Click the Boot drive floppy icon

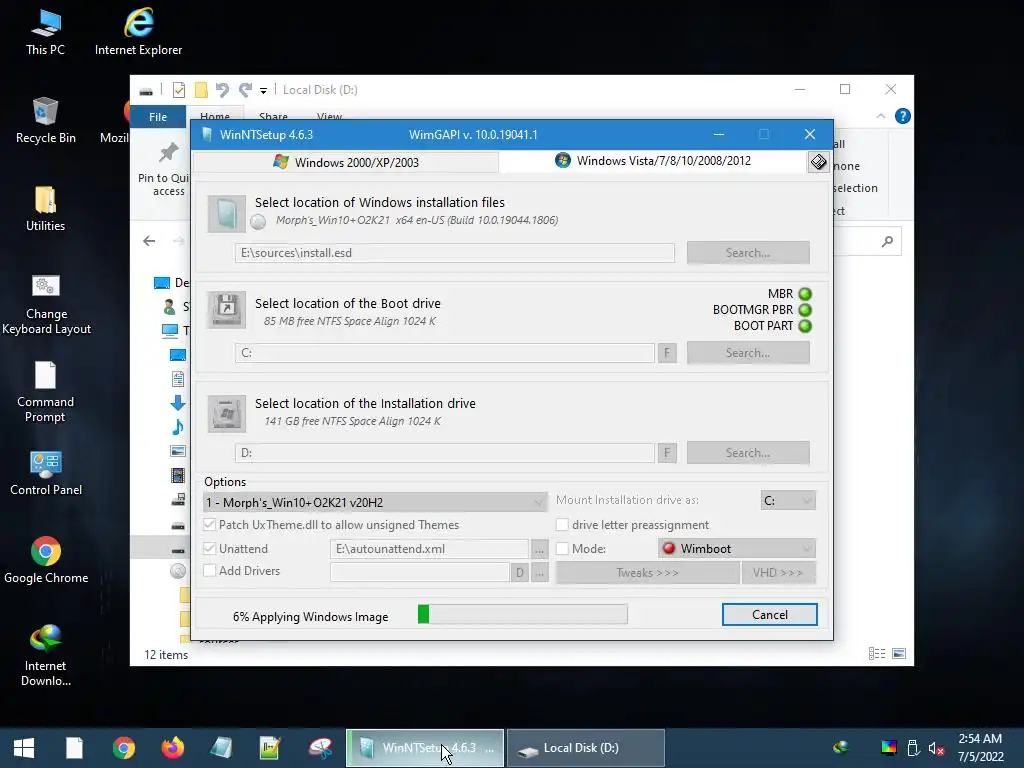click(x=227, y=310)
